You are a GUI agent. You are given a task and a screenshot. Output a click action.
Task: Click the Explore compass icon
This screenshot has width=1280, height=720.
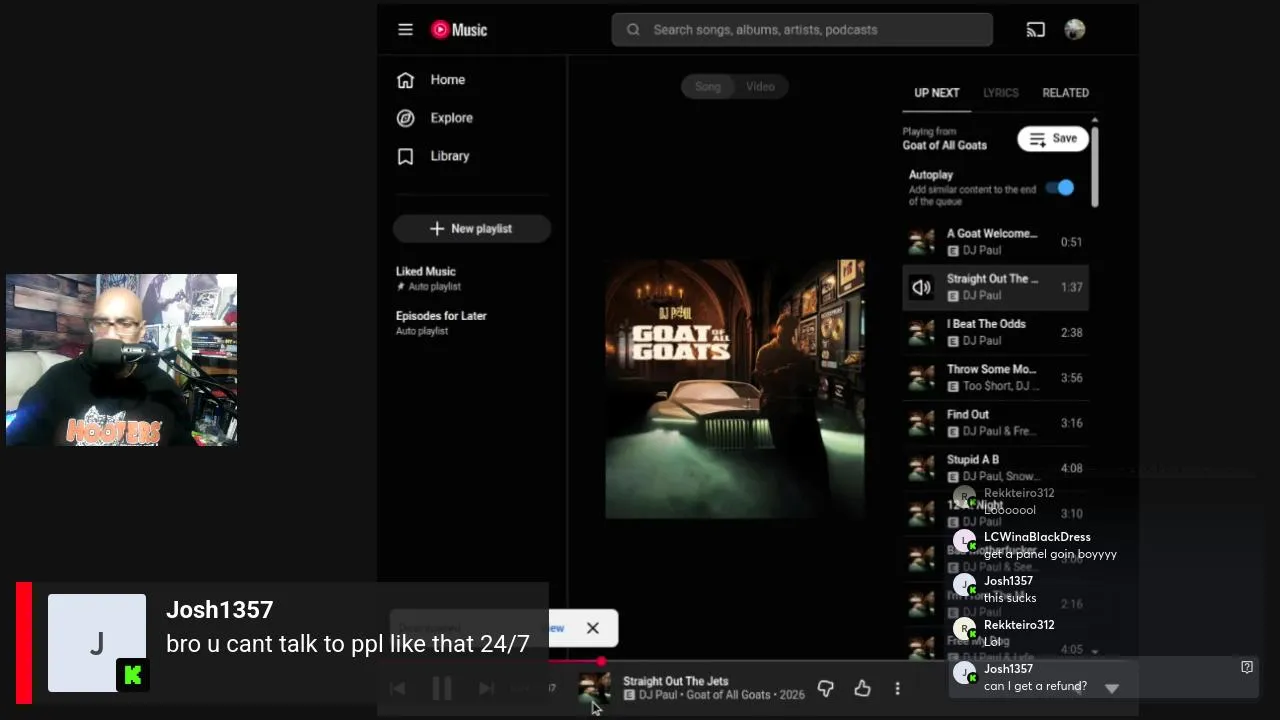click(405, 118)
